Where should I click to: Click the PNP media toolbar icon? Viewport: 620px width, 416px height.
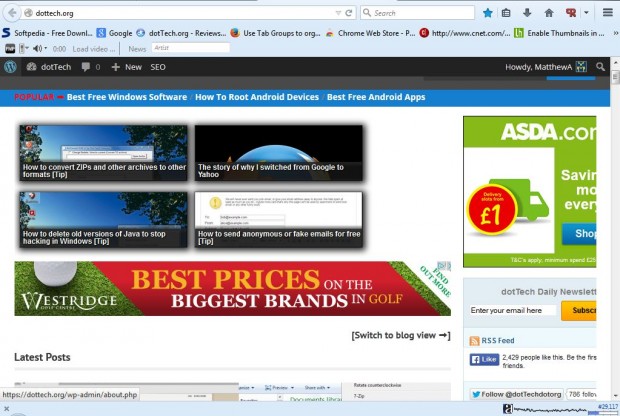point(10,49)
